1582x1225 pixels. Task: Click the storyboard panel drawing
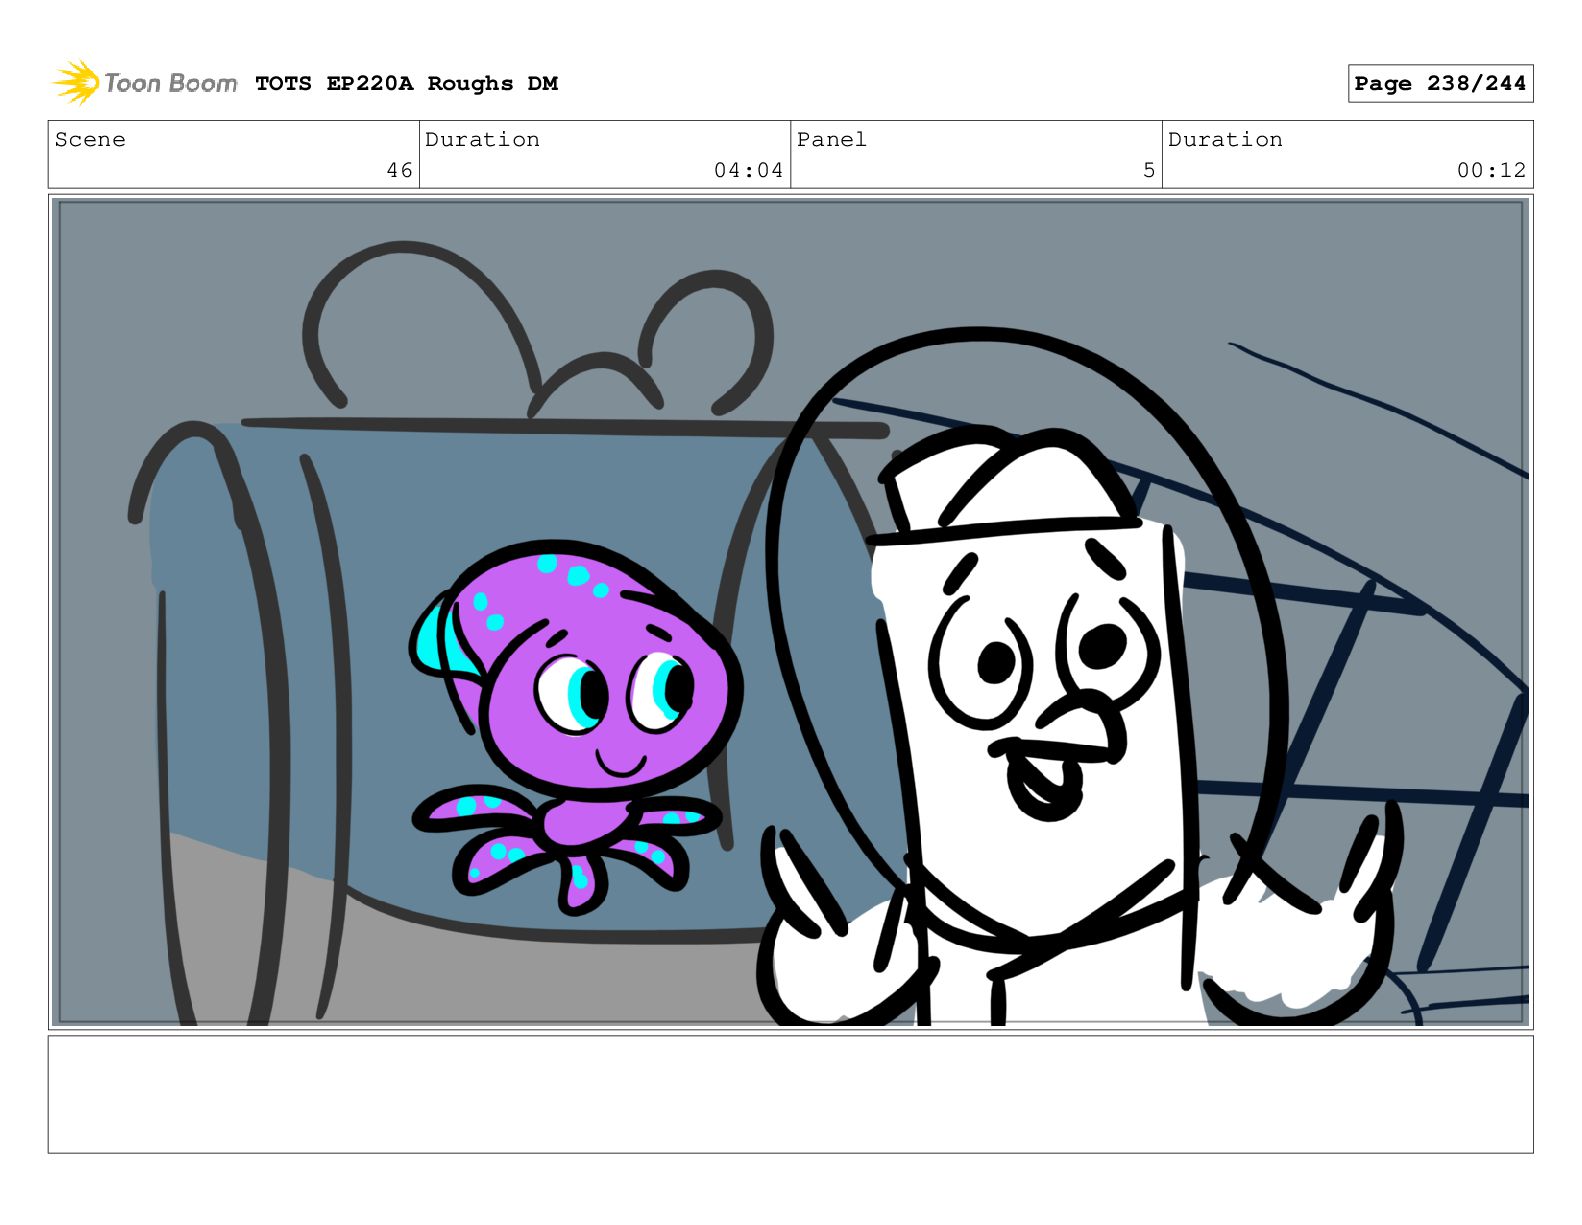click(791, 612)
